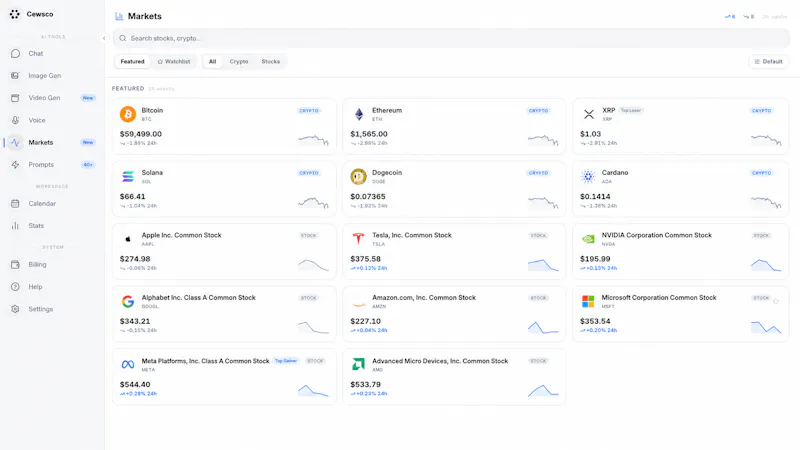The height and width of the screenshot is (450, 800).
Task: Toggle the Watchlist star filter
Action: pyautogui.click(x=174, y=62)
